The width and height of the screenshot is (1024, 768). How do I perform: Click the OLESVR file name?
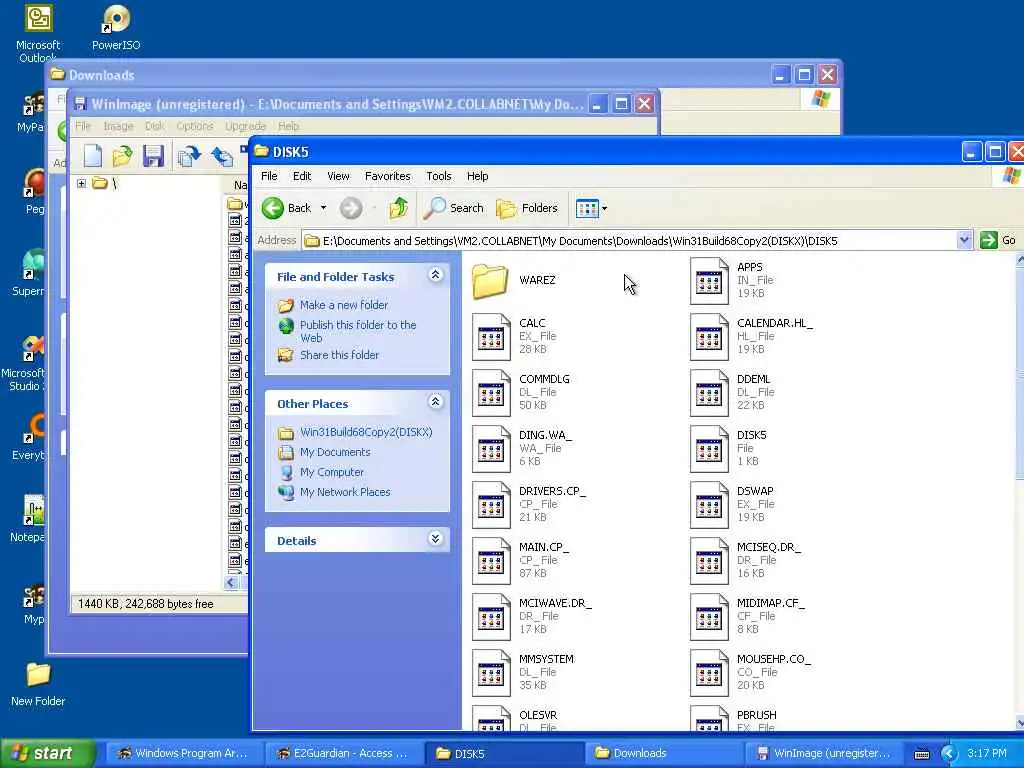[538, 715]
